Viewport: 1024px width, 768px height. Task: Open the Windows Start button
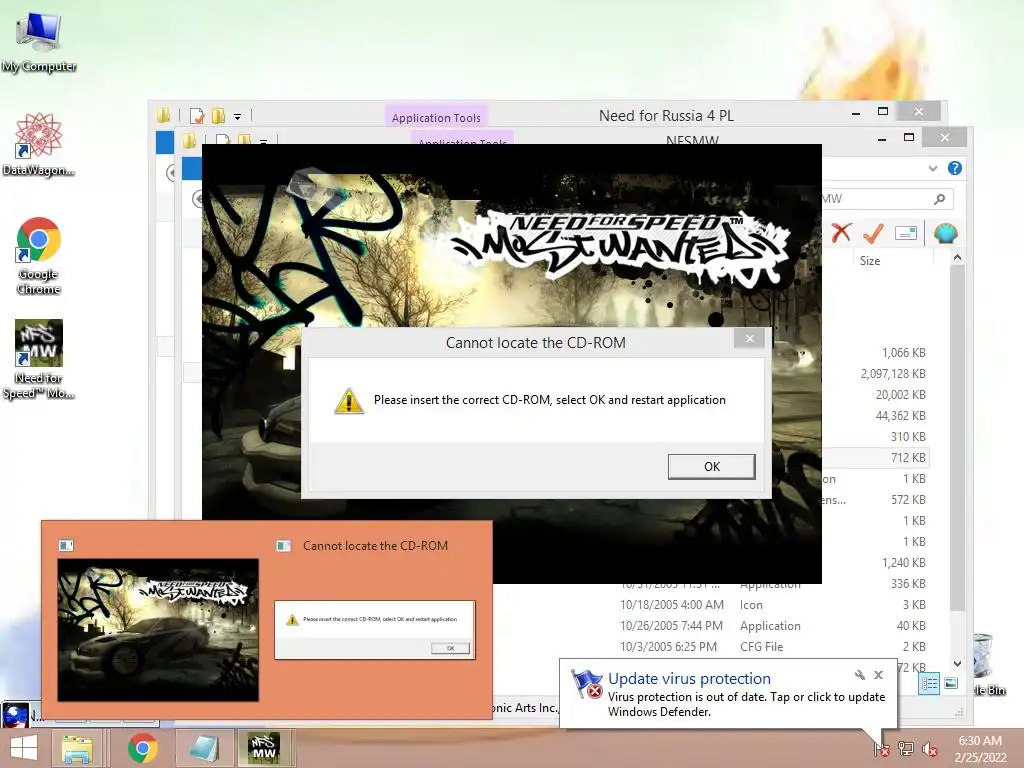coord(24,748)
